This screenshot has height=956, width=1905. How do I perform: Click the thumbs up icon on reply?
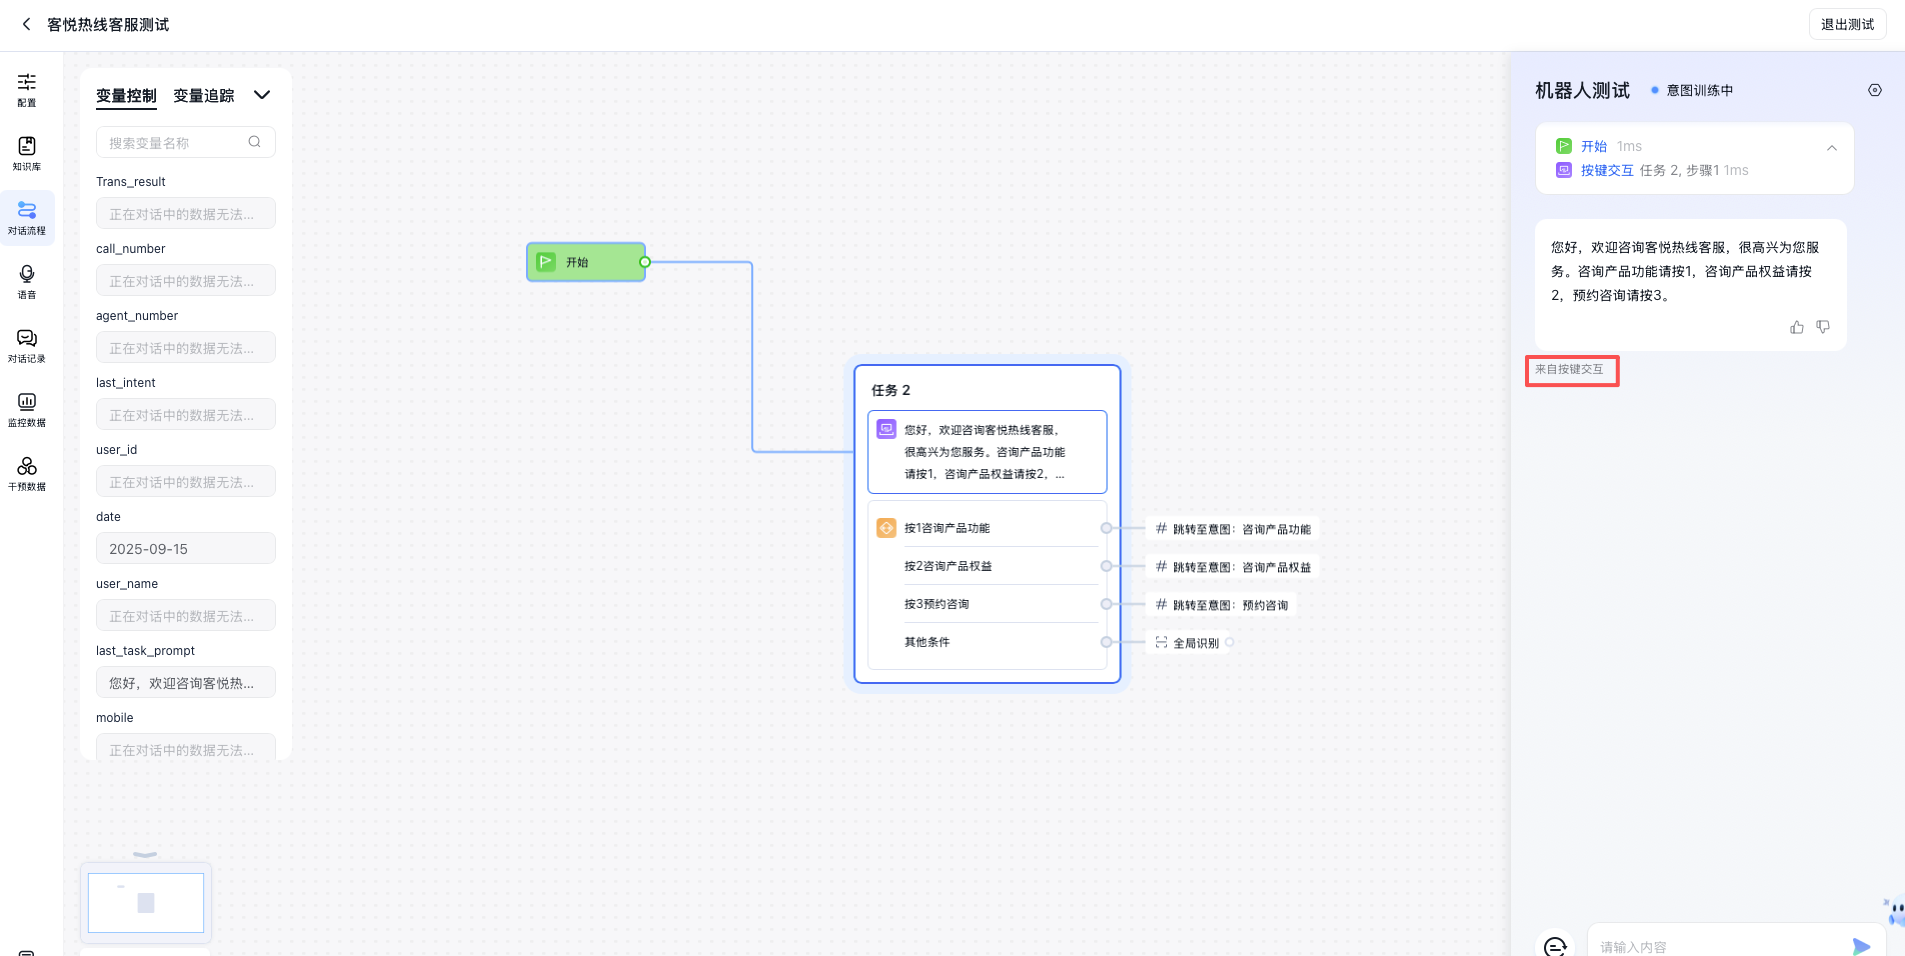click(x=1796, y=327)
